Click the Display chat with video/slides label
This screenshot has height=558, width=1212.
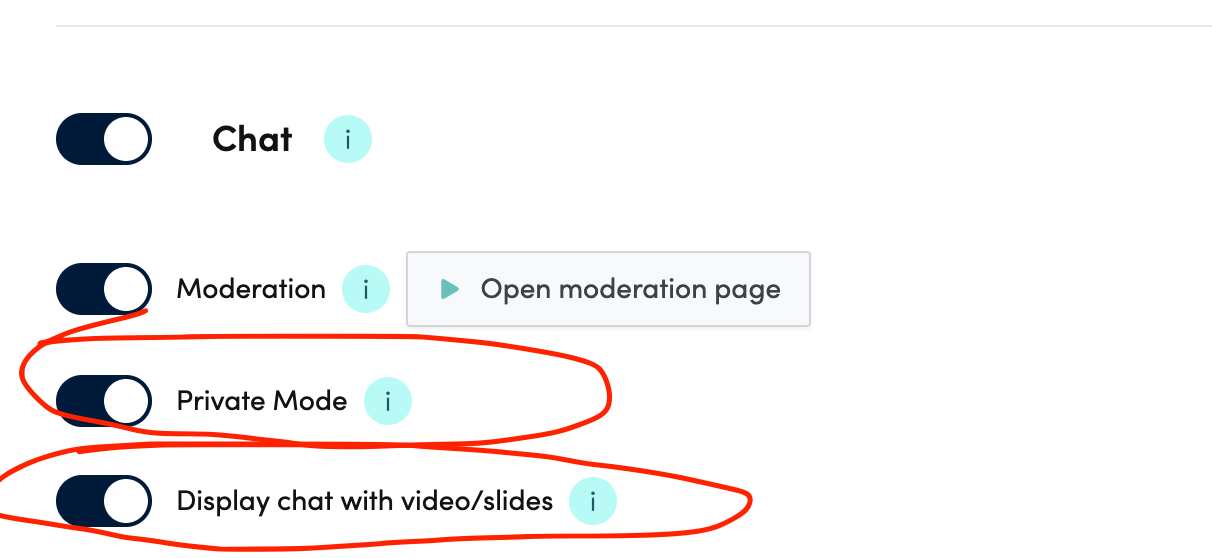365,500
